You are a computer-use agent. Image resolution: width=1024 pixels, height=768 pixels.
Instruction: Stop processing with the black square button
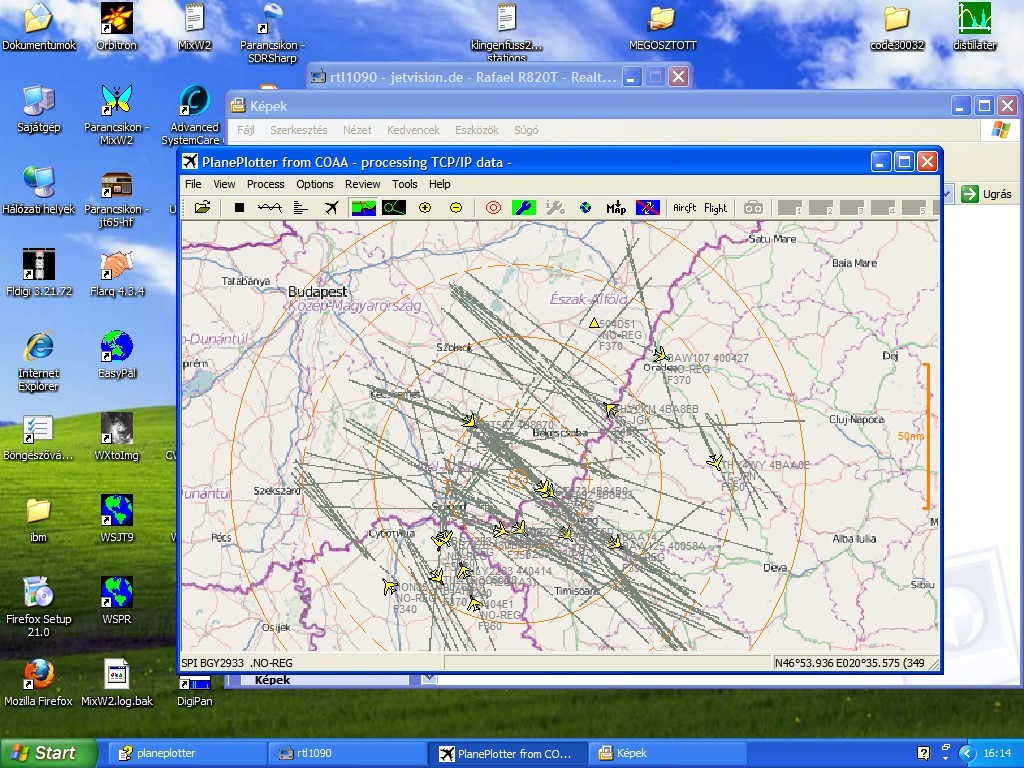click(x=239, y=208)
